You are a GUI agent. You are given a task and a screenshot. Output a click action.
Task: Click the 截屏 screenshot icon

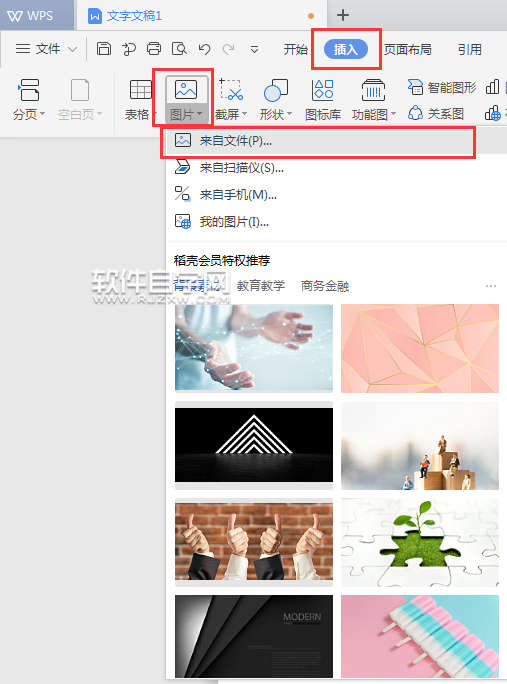click(x=230, y=90)
